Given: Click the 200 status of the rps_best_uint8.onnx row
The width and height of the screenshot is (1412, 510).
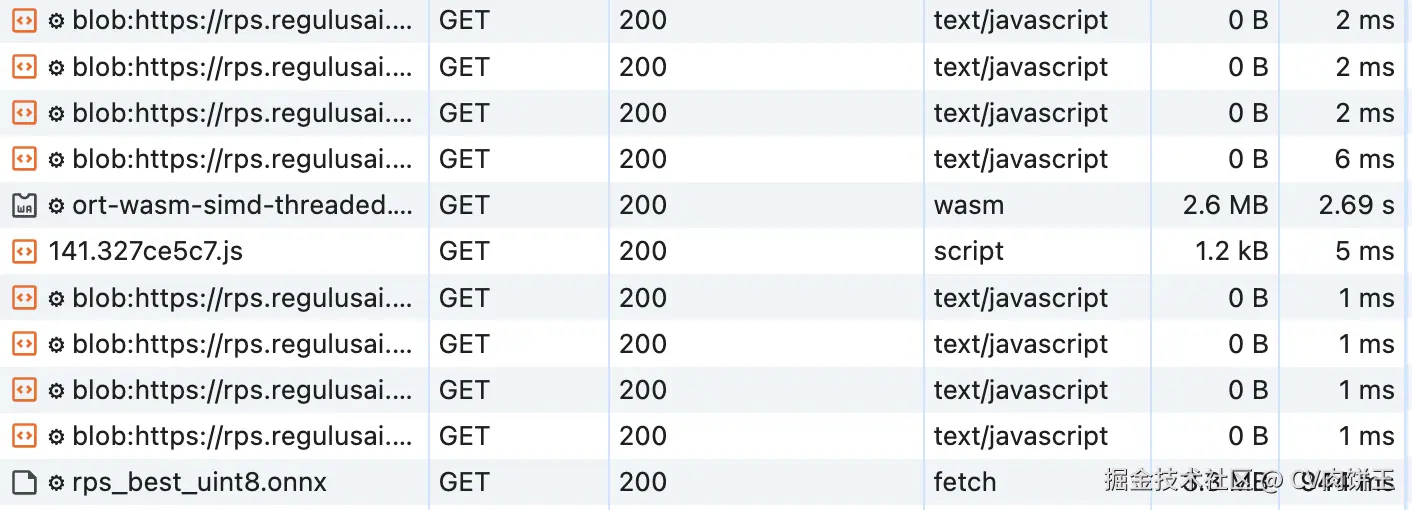Looking at the screenshot, I should pyautogui.click(x=643, y=482).
